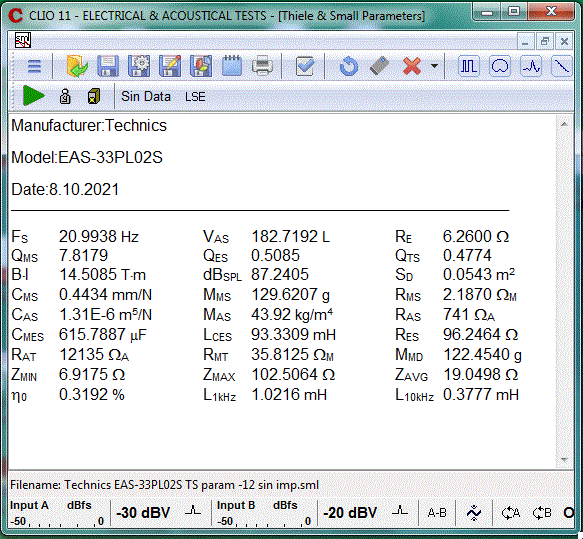Open the blue notepad icon
This screenshot has height=539, width=583.
[232, 66]
